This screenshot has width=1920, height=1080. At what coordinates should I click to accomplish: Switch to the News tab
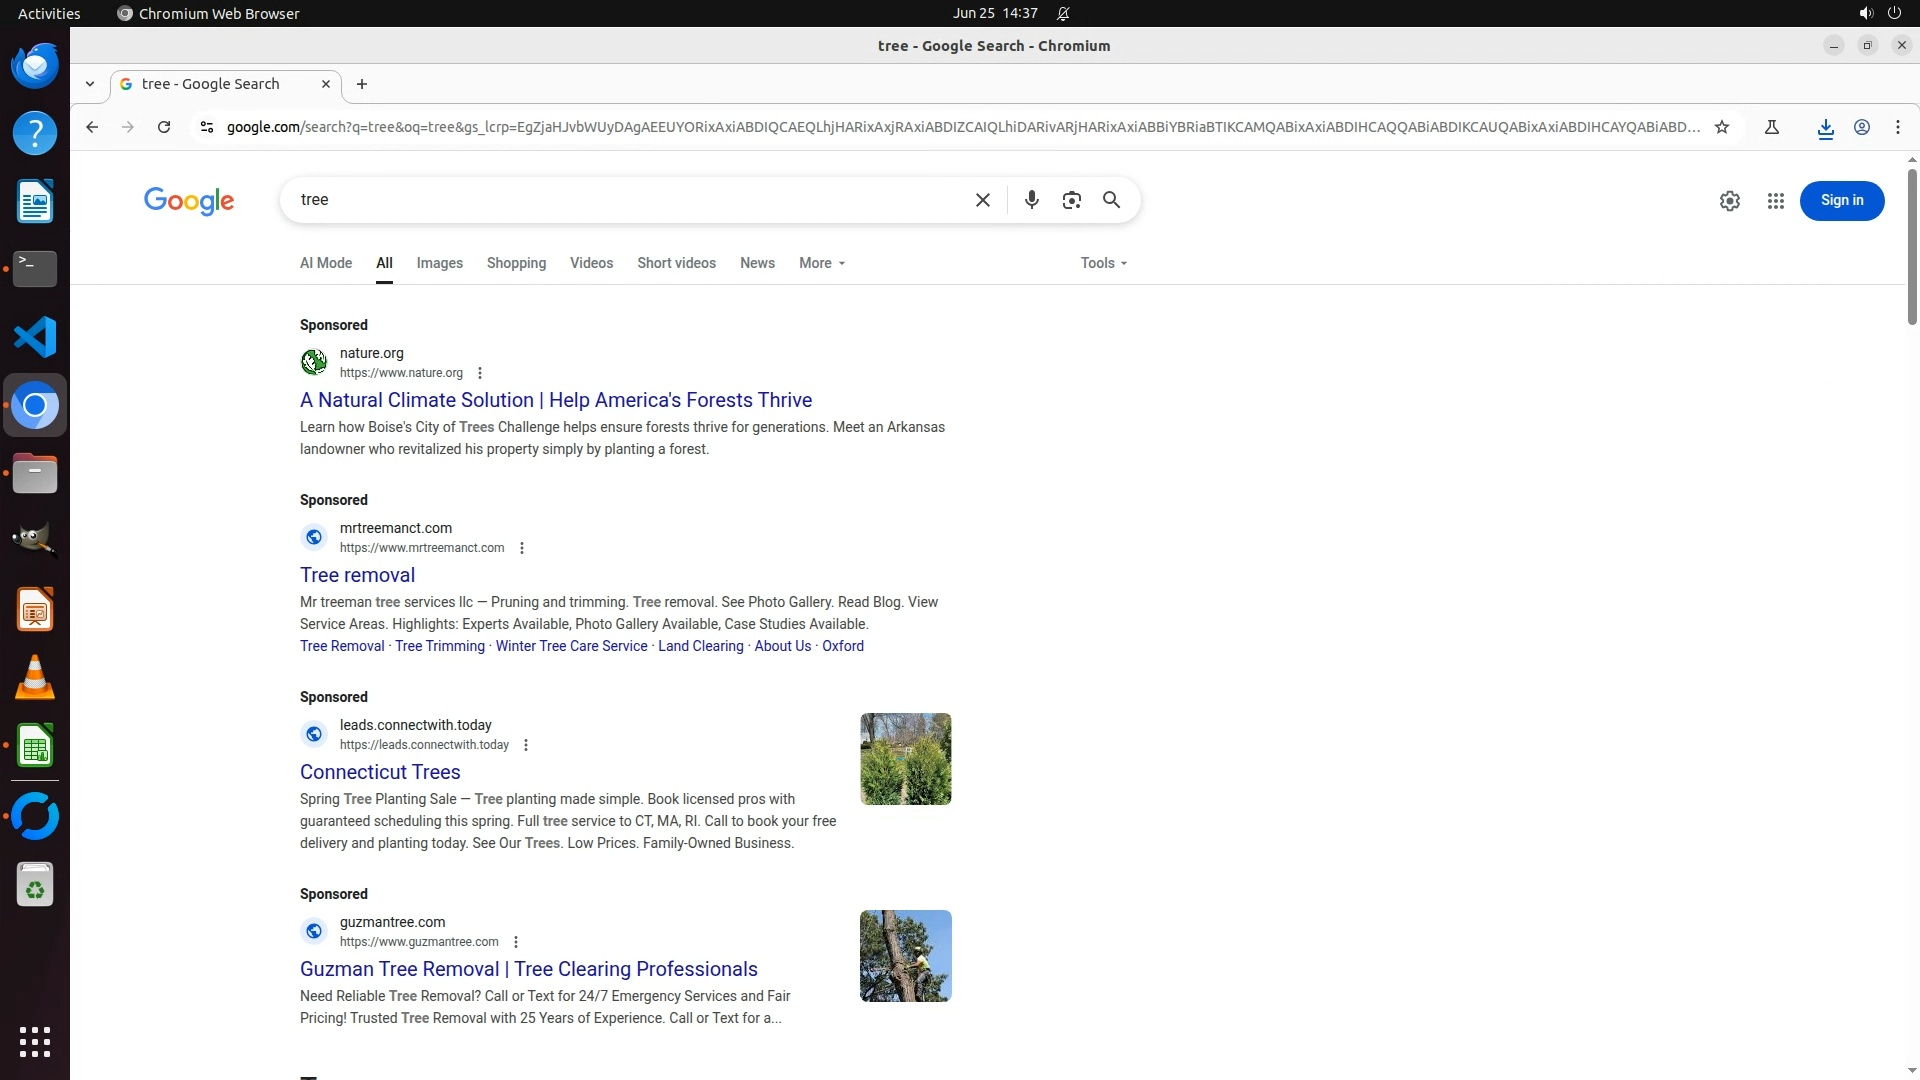tap(757, 263)
